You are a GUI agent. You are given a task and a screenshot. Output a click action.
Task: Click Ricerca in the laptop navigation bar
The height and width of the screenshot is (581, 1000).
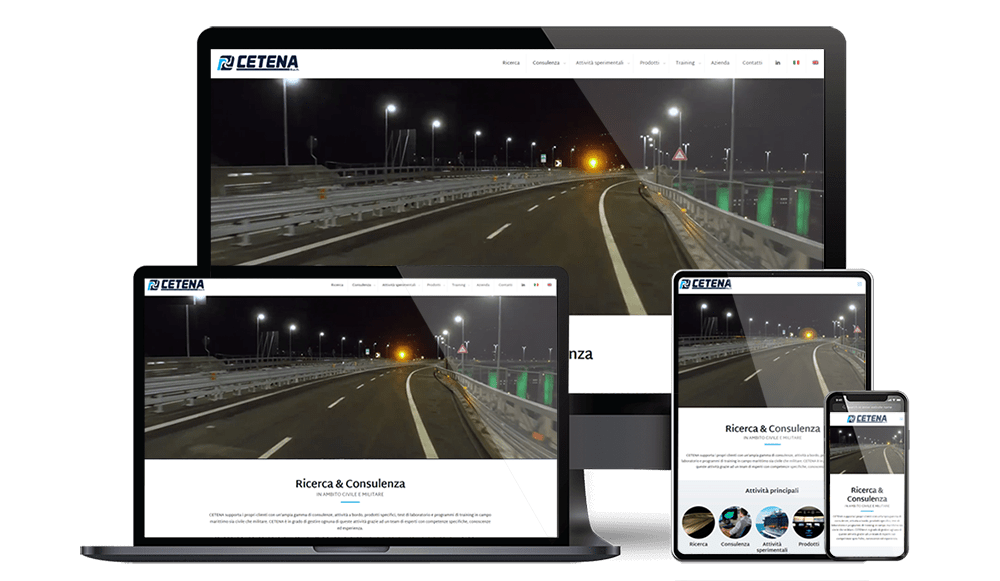[x=337, y=285]
